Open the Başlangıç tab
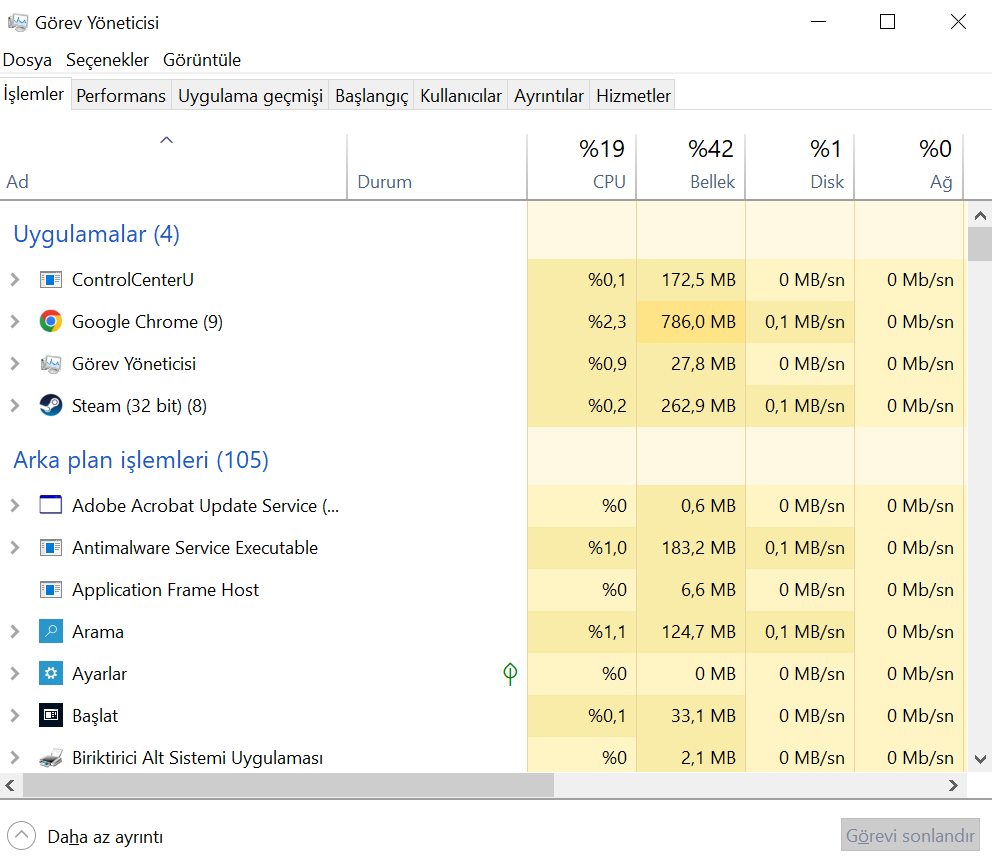This screenshot has height=866, width=992. tap(371, 96)
